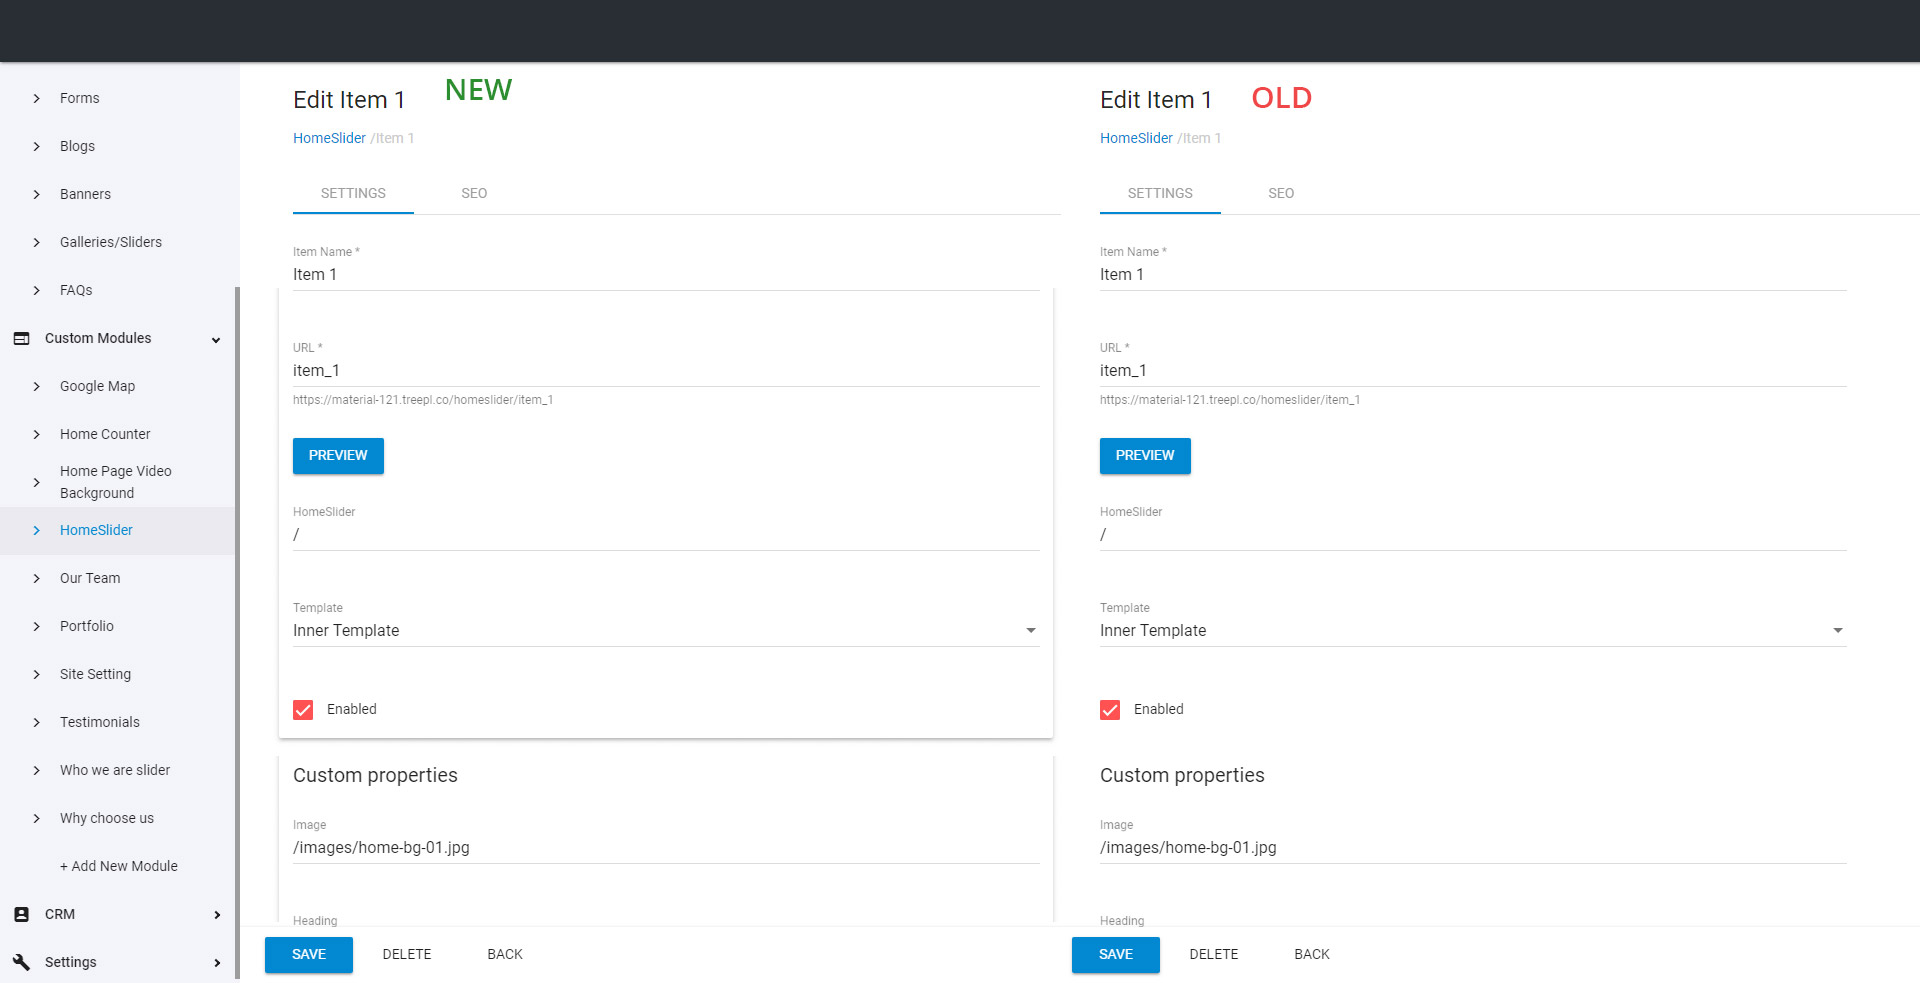This screenshot has height=983, width=1920.
Task: Click the Custom Modules window icon
Action: click(x=21, y=339)
